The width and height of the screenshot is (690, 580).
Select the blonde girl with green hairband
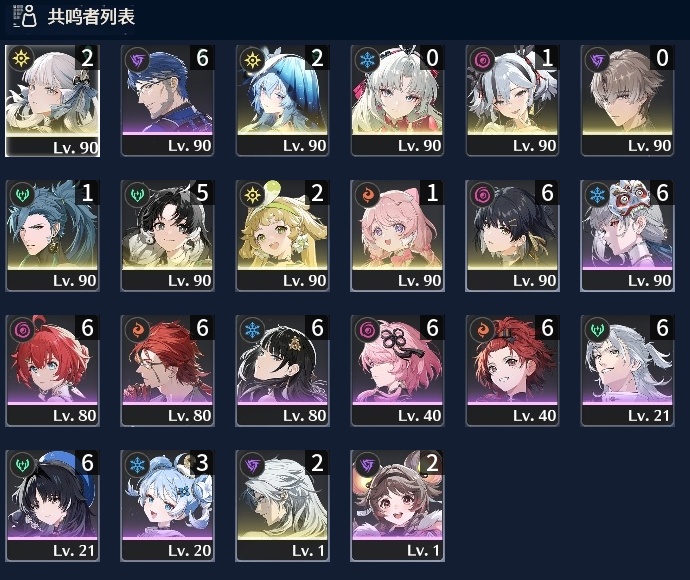pyautogui.click(x=282, y=235)
